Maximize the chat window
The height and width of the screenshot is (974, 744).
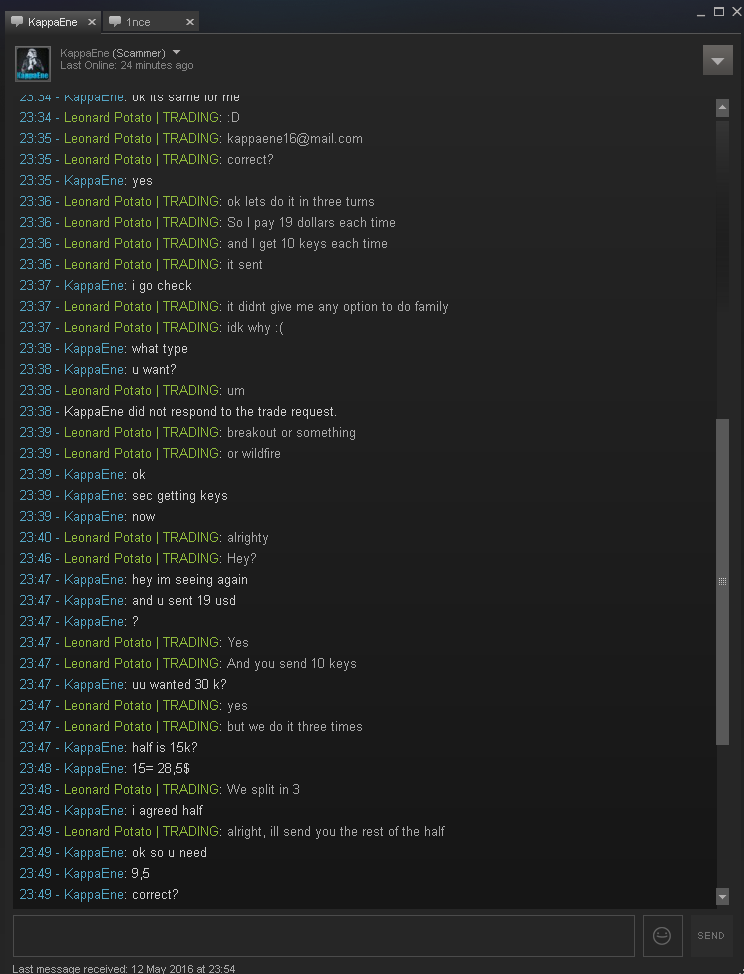click(719, 11)
